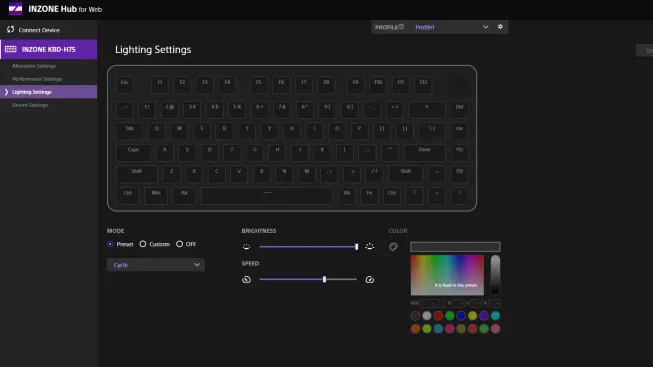Open Lighting Settings page
Screen dimensions: 653x367
tap(49, 92)
